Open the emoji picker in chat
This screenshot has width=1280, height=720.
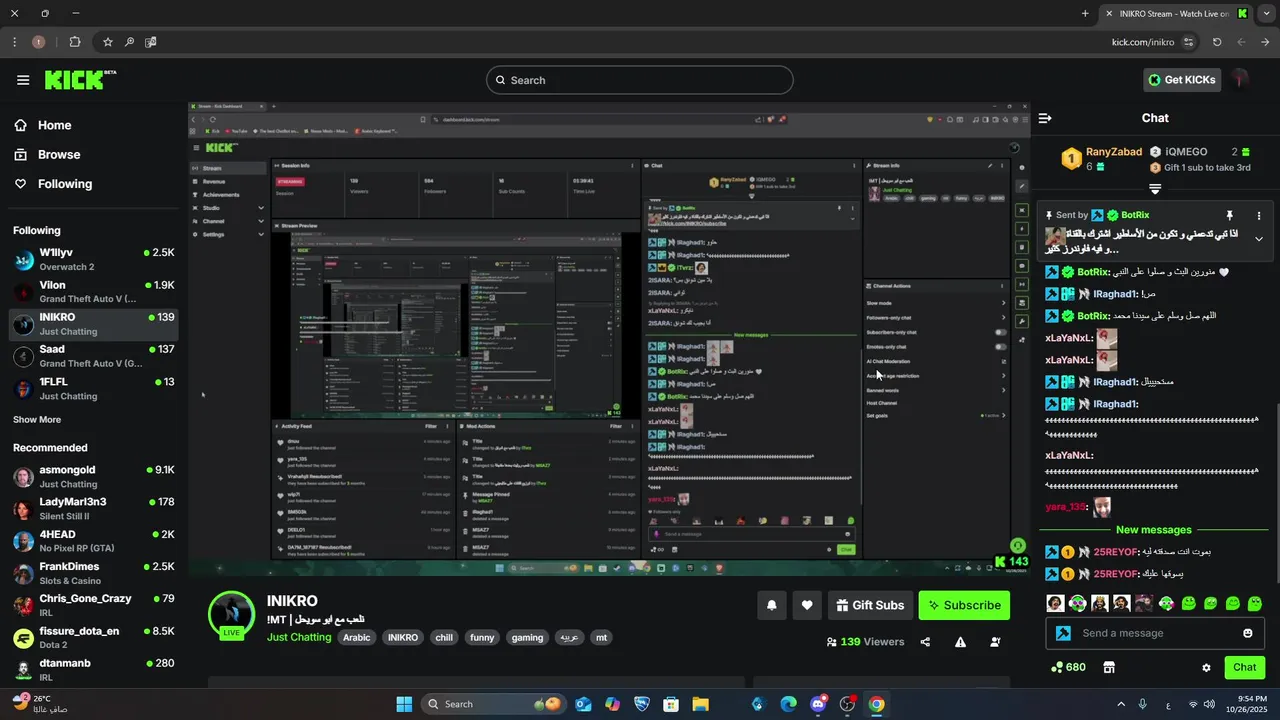coord(1247,633)
